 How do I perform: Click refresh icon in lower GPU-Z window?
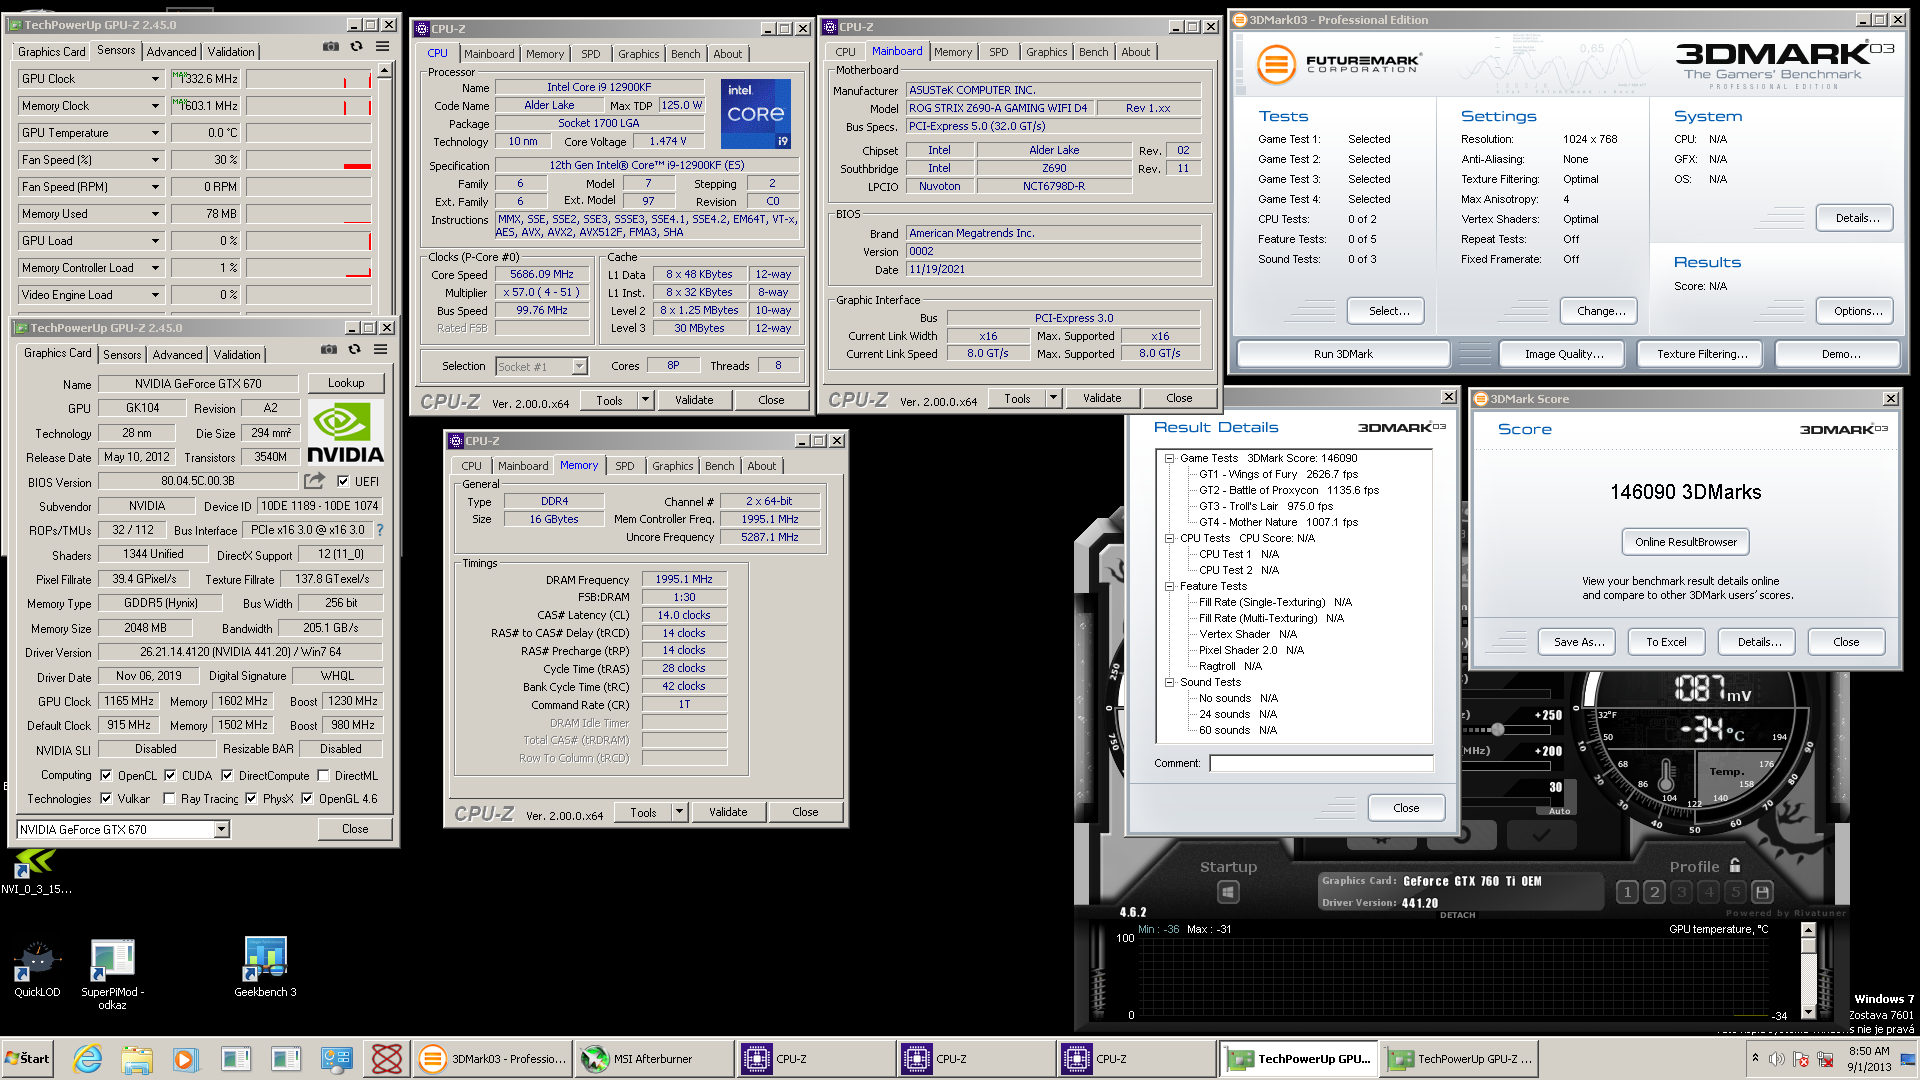(x=354, y=350)
